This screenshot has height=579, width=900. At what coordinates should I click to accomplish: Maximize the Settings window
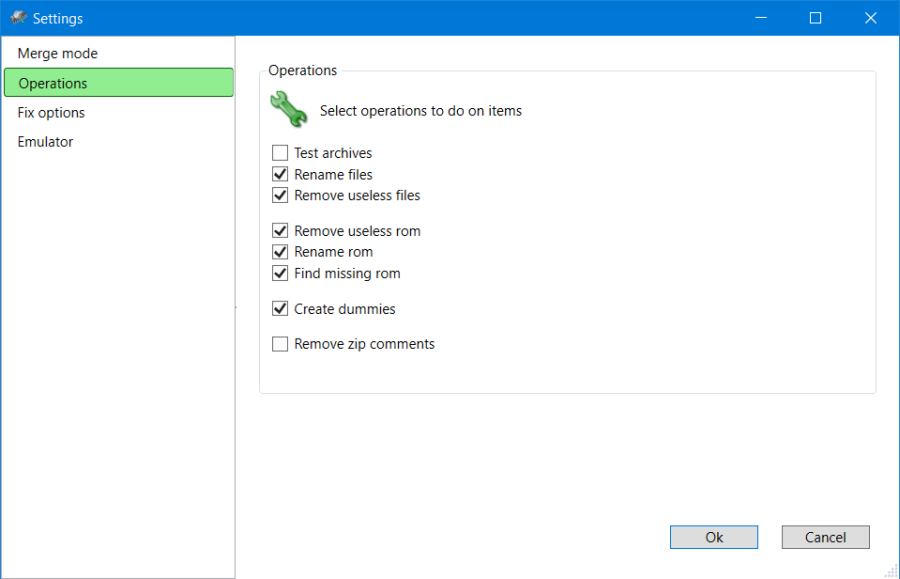pyautogui.click(x=815, y=18)
